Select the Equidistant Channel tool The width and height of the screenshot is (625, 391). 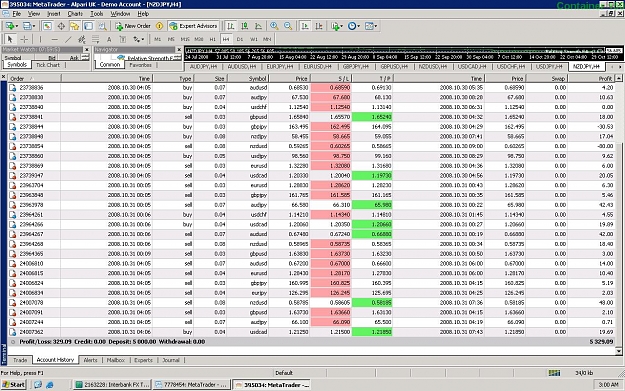[x=82, y=39]
